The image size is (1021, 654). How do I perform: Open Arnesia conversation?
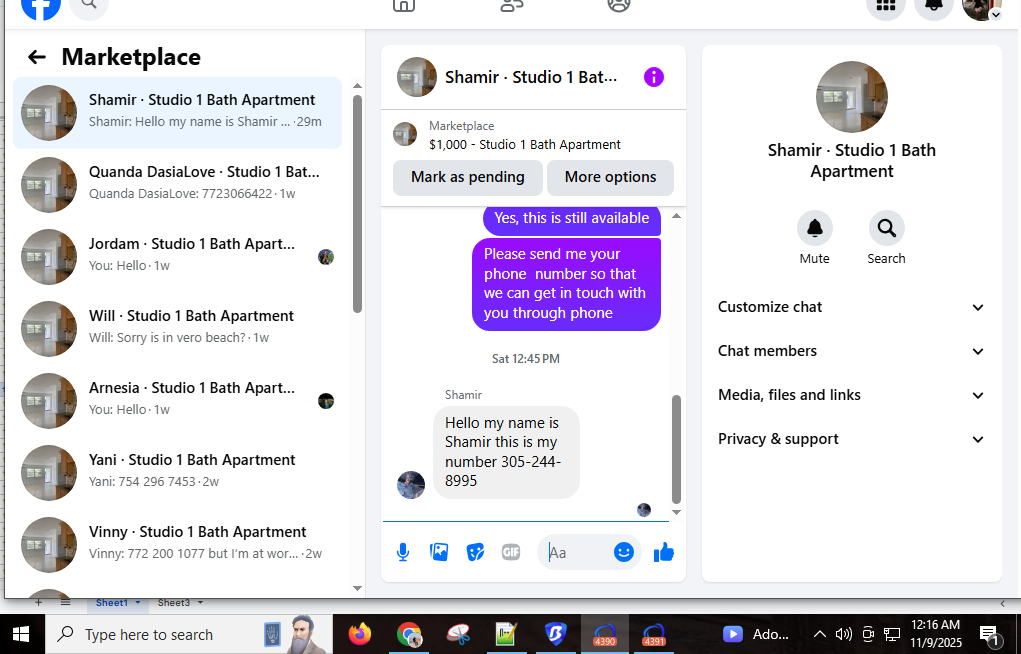(x=177, y=401)
